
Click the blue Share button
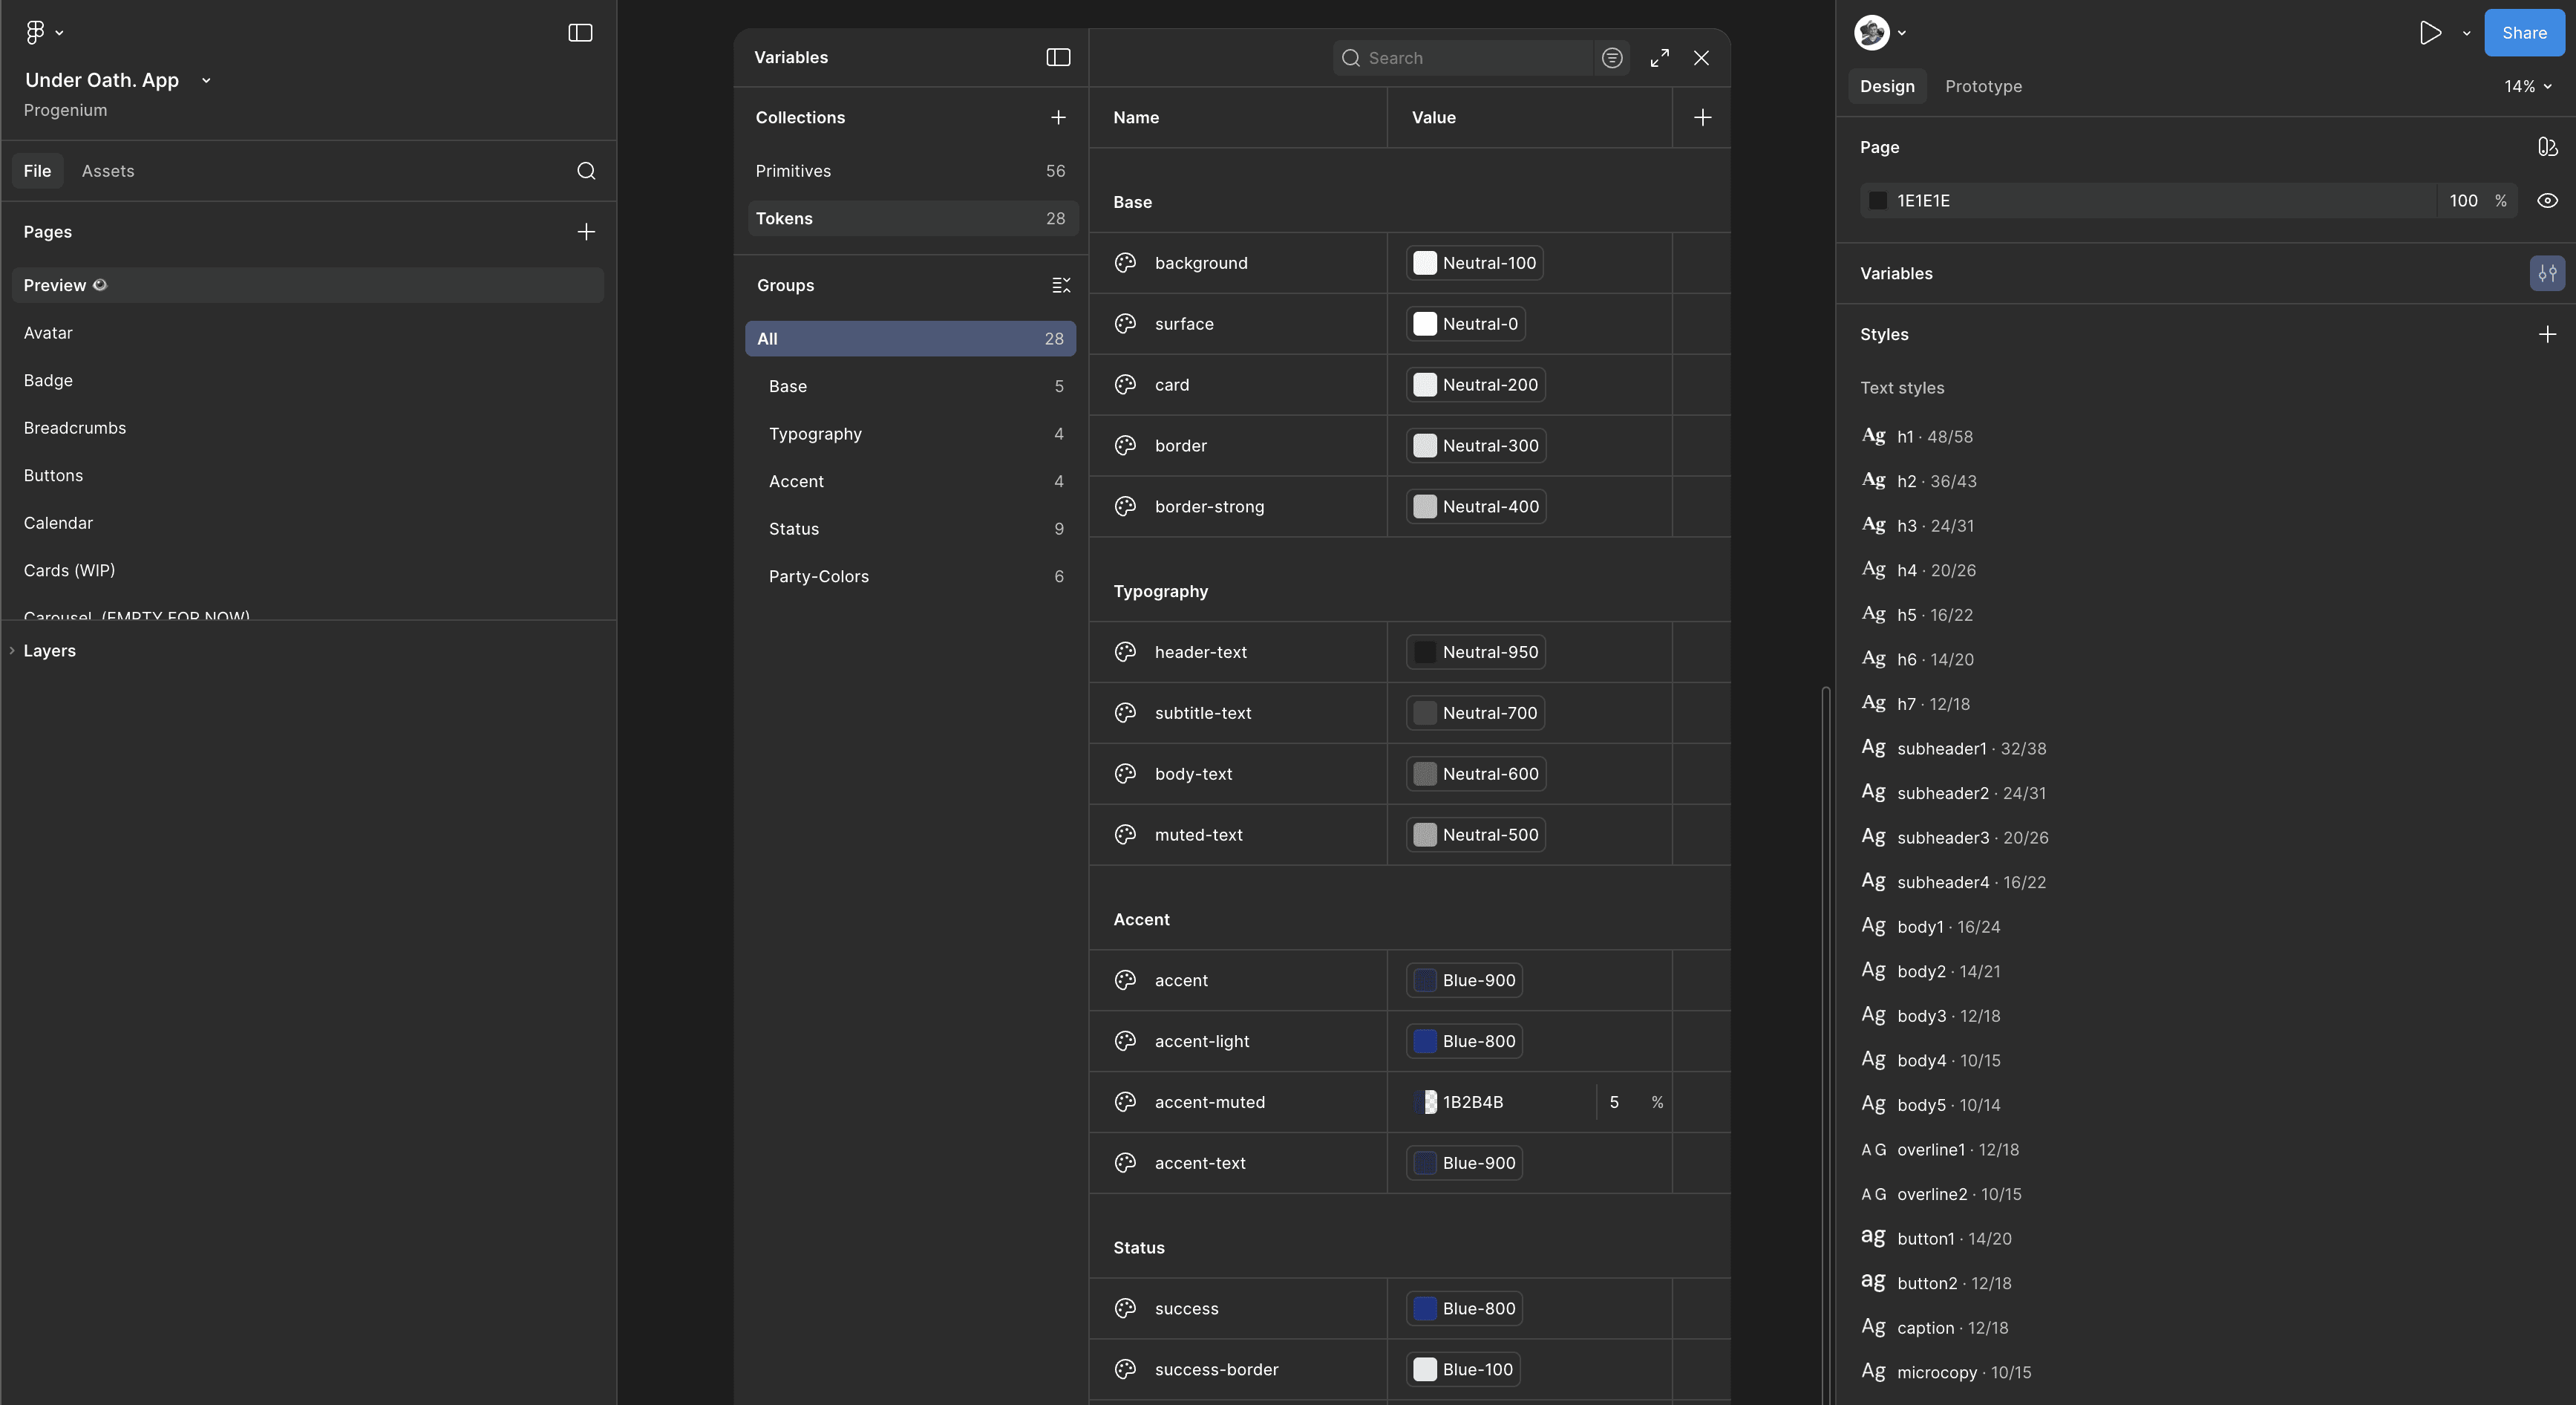(2523, 33)
